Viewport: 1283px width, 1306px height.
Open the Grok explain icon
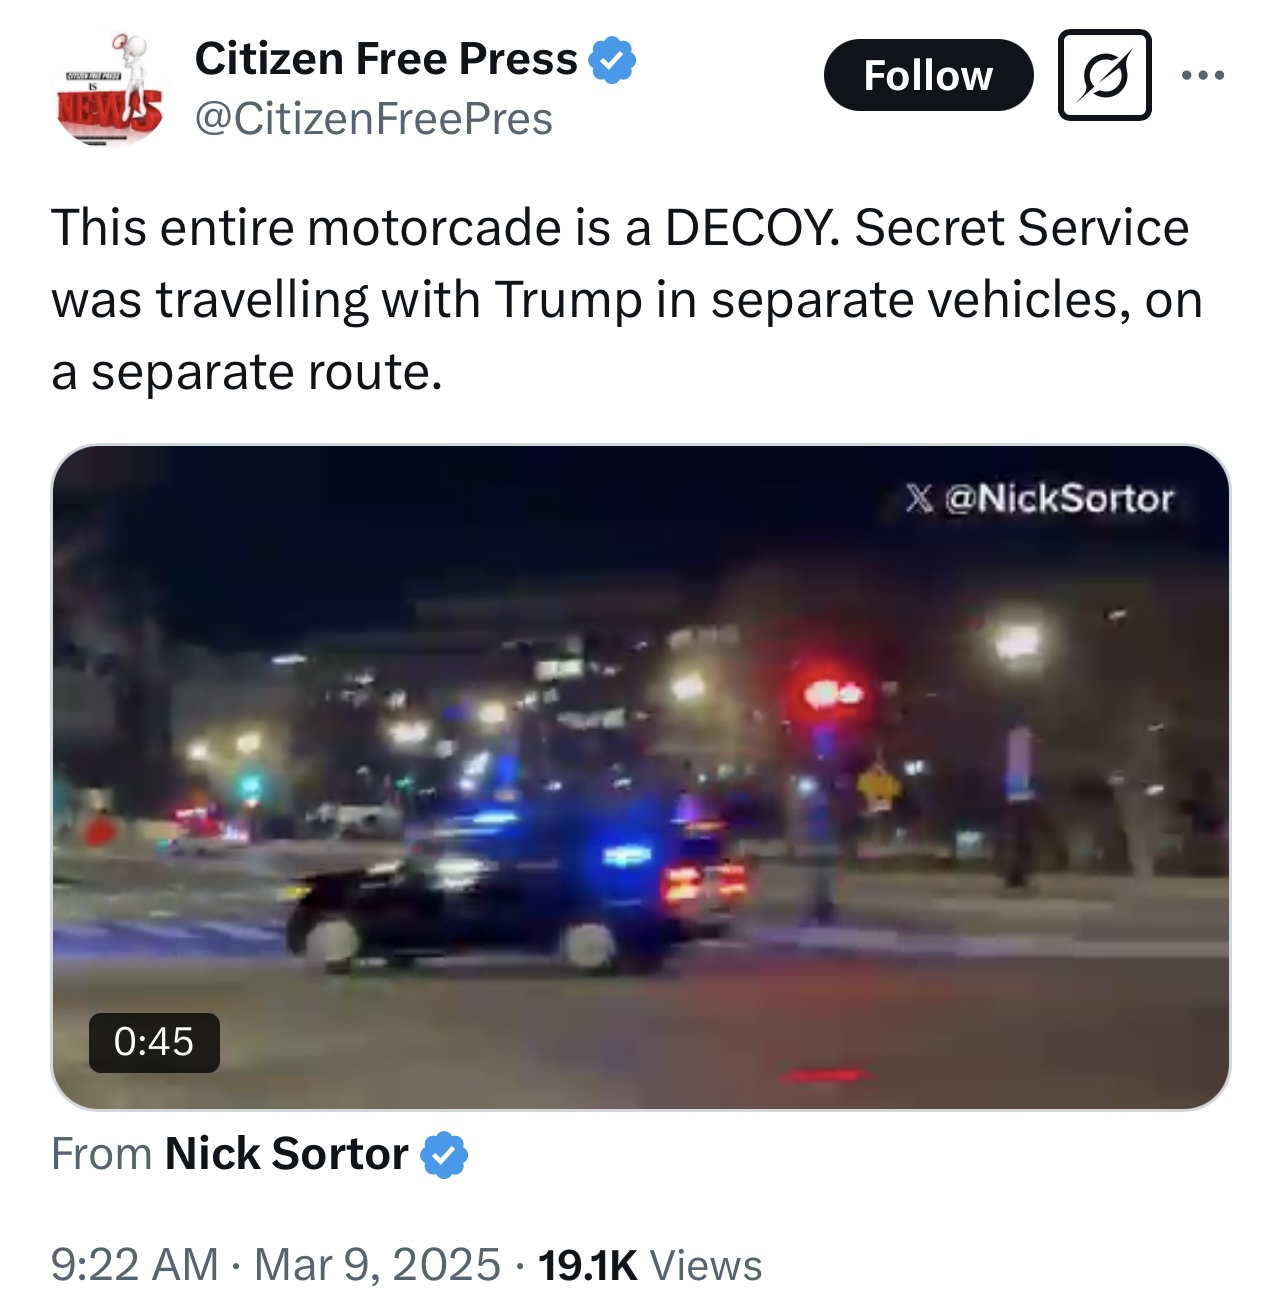coord(1104,75)
